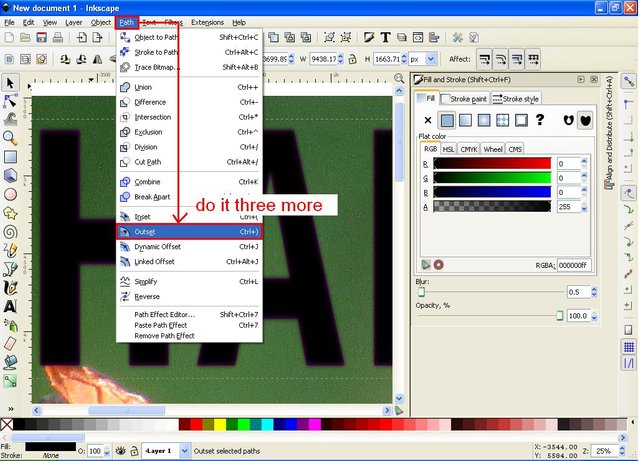Screen dimensions: 640x461
Task: Open the File menu
Action: tap(9, 22)
